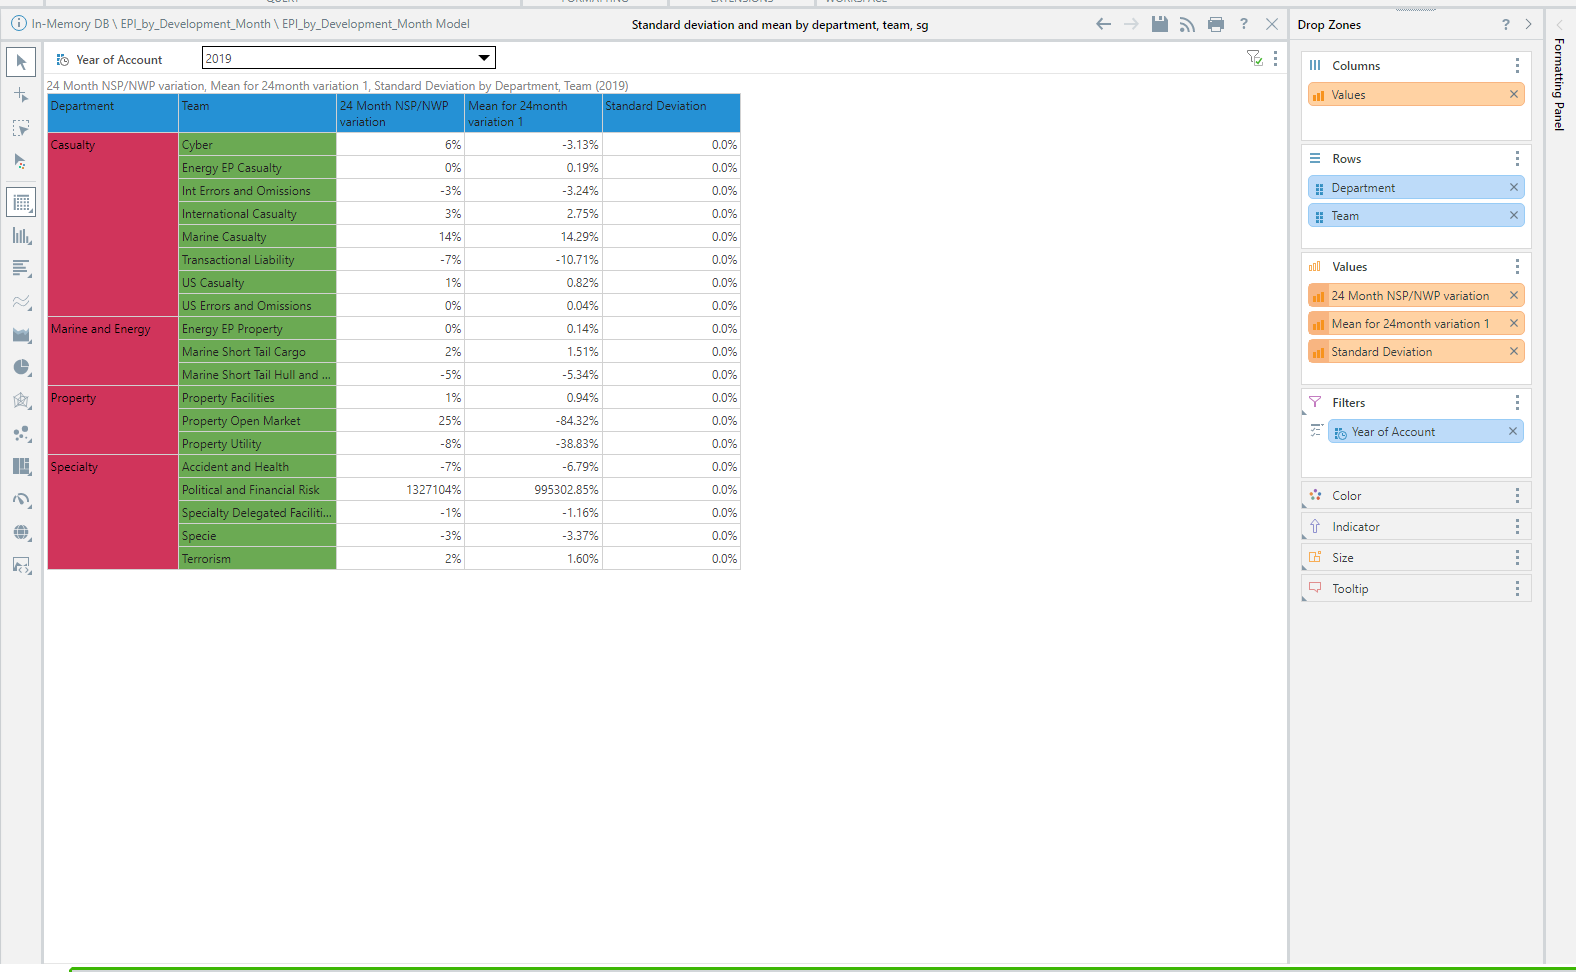Select Marine and Energy department cell
Viewport: 1576px width, 972px height.
tap(113, 351)
